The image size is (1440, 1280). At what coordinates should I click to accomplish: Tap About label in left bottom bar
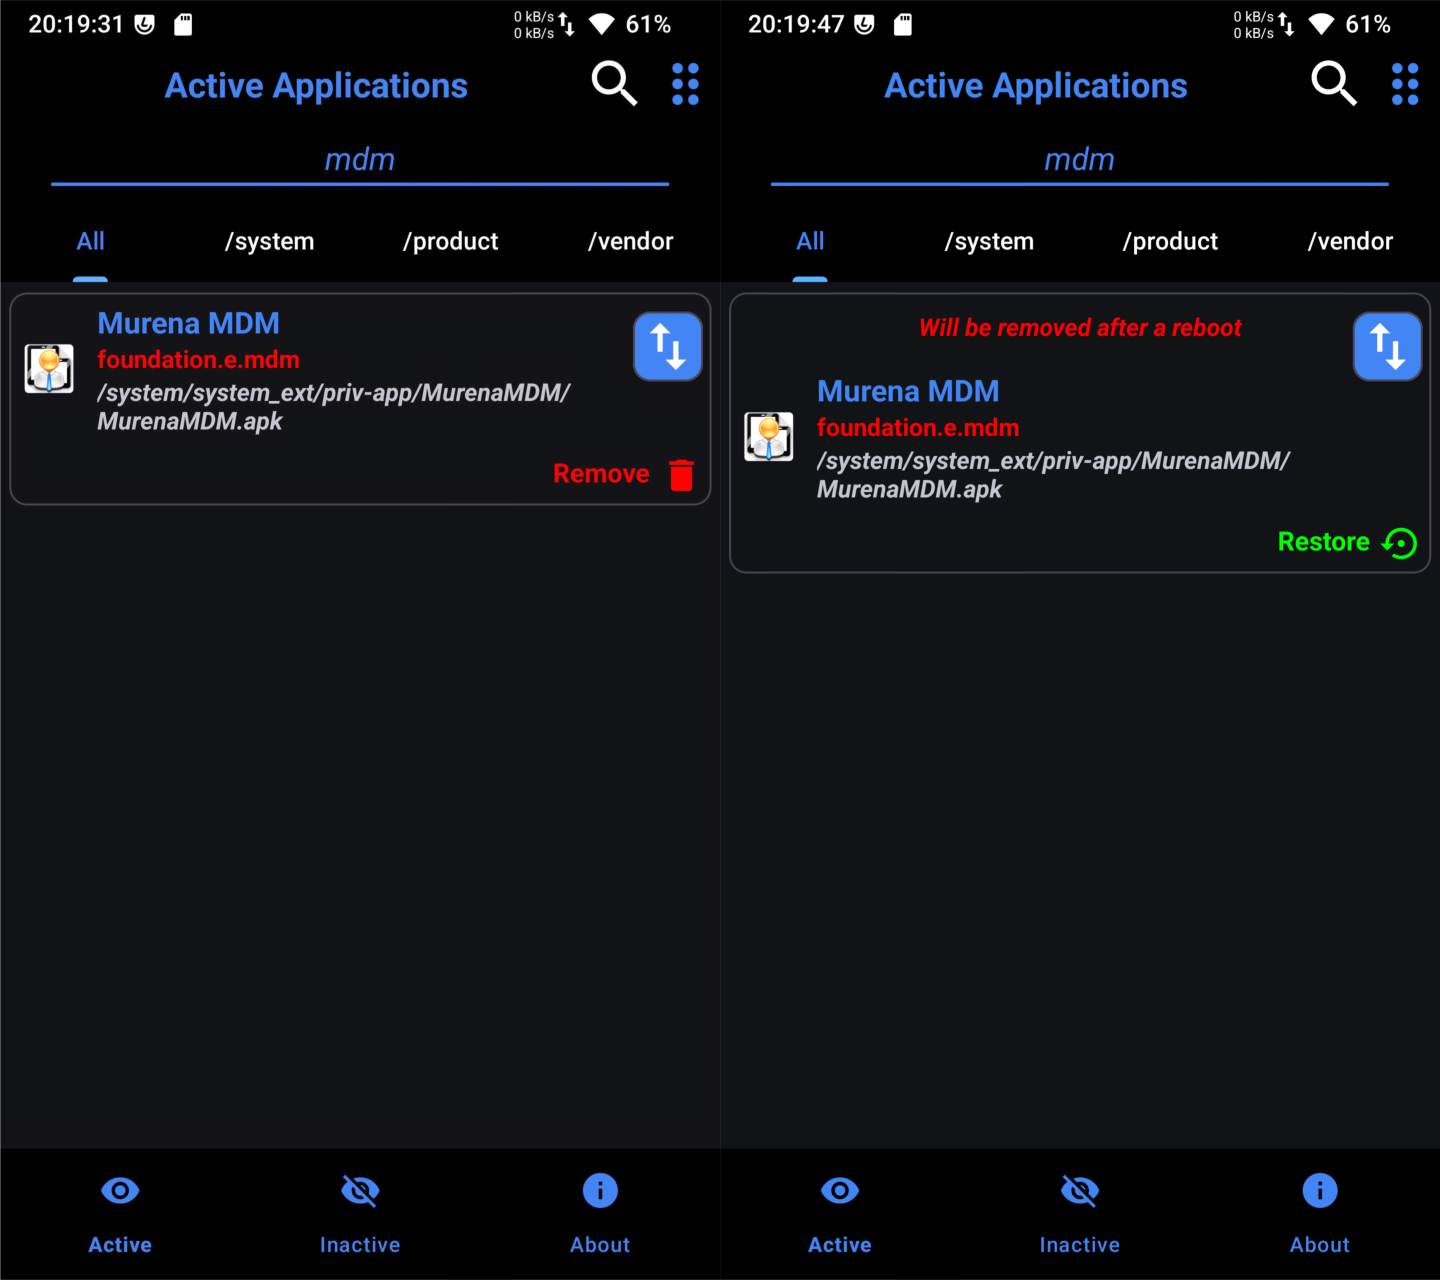[600, 1245]
